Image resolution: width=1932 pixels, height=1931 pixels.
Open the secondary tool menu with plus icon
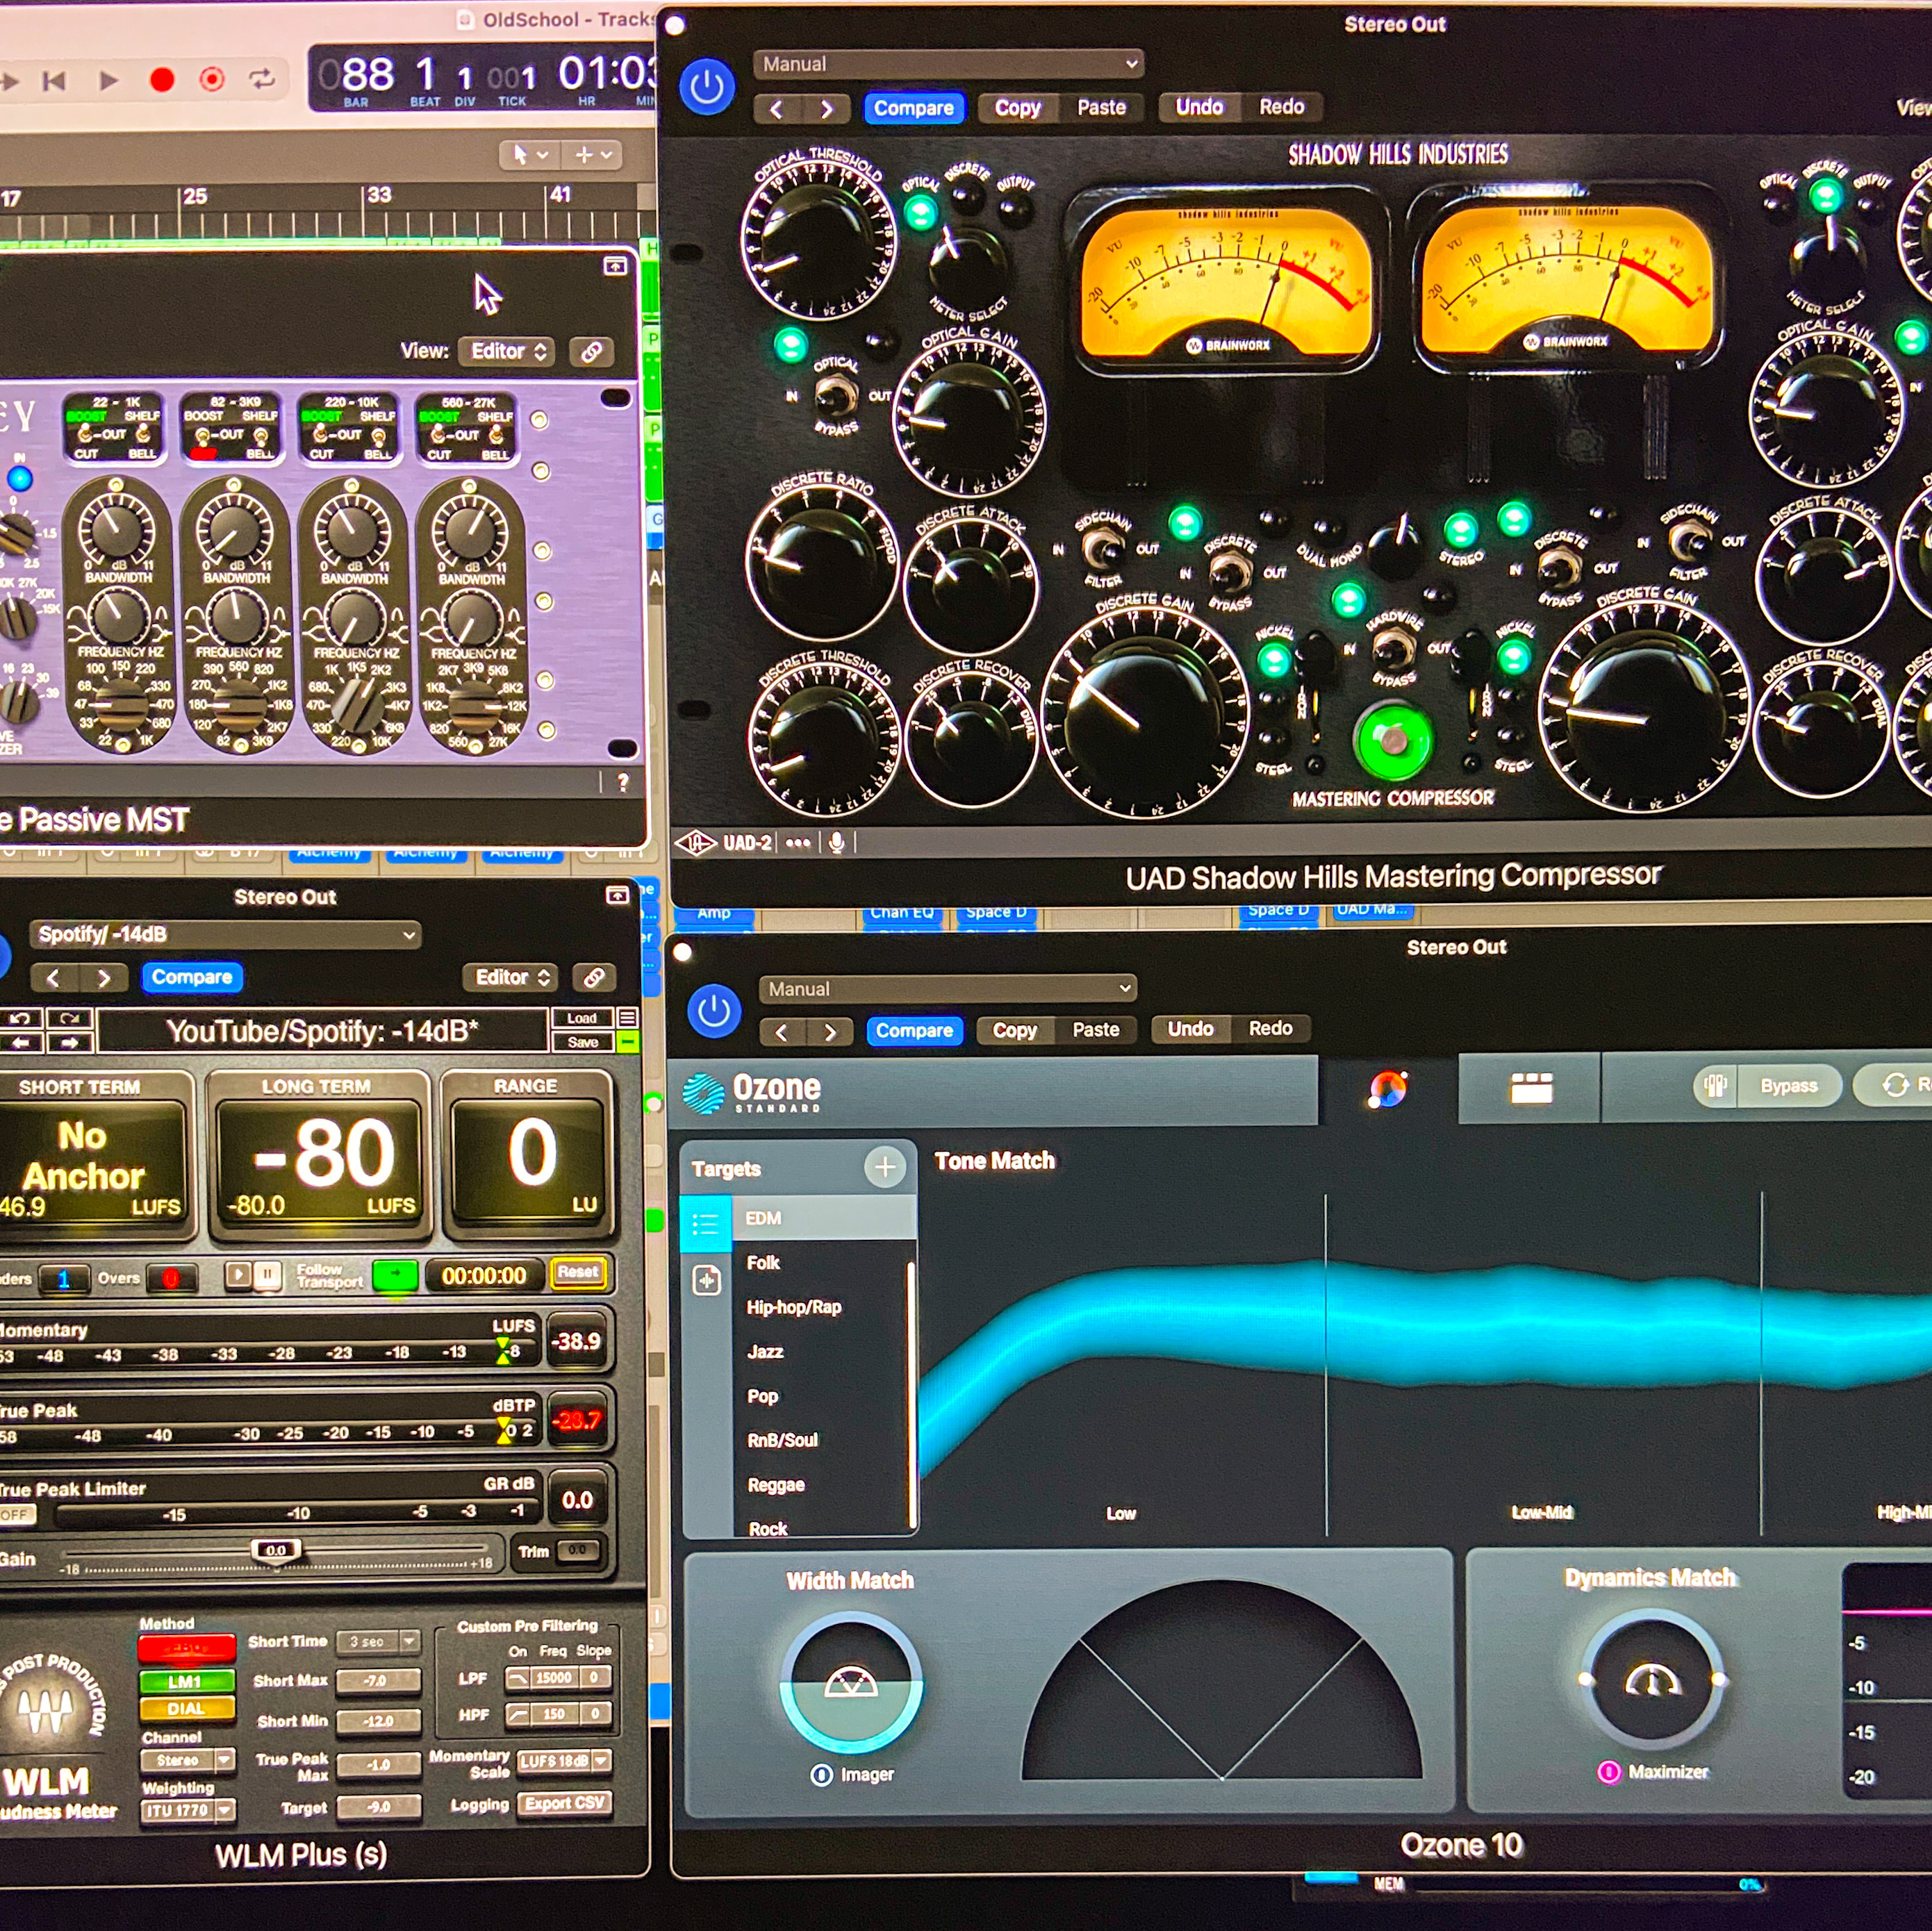pyautogui.click(x=593, y=155)
